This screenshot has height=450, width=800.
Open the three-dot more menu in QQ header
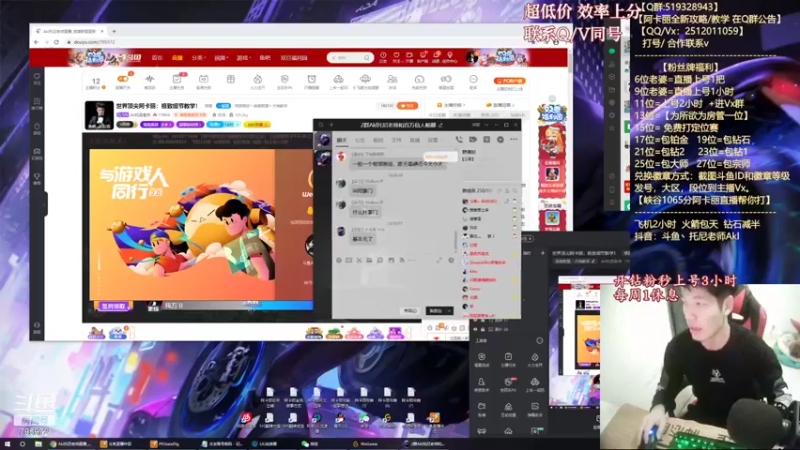pos(514,139)
